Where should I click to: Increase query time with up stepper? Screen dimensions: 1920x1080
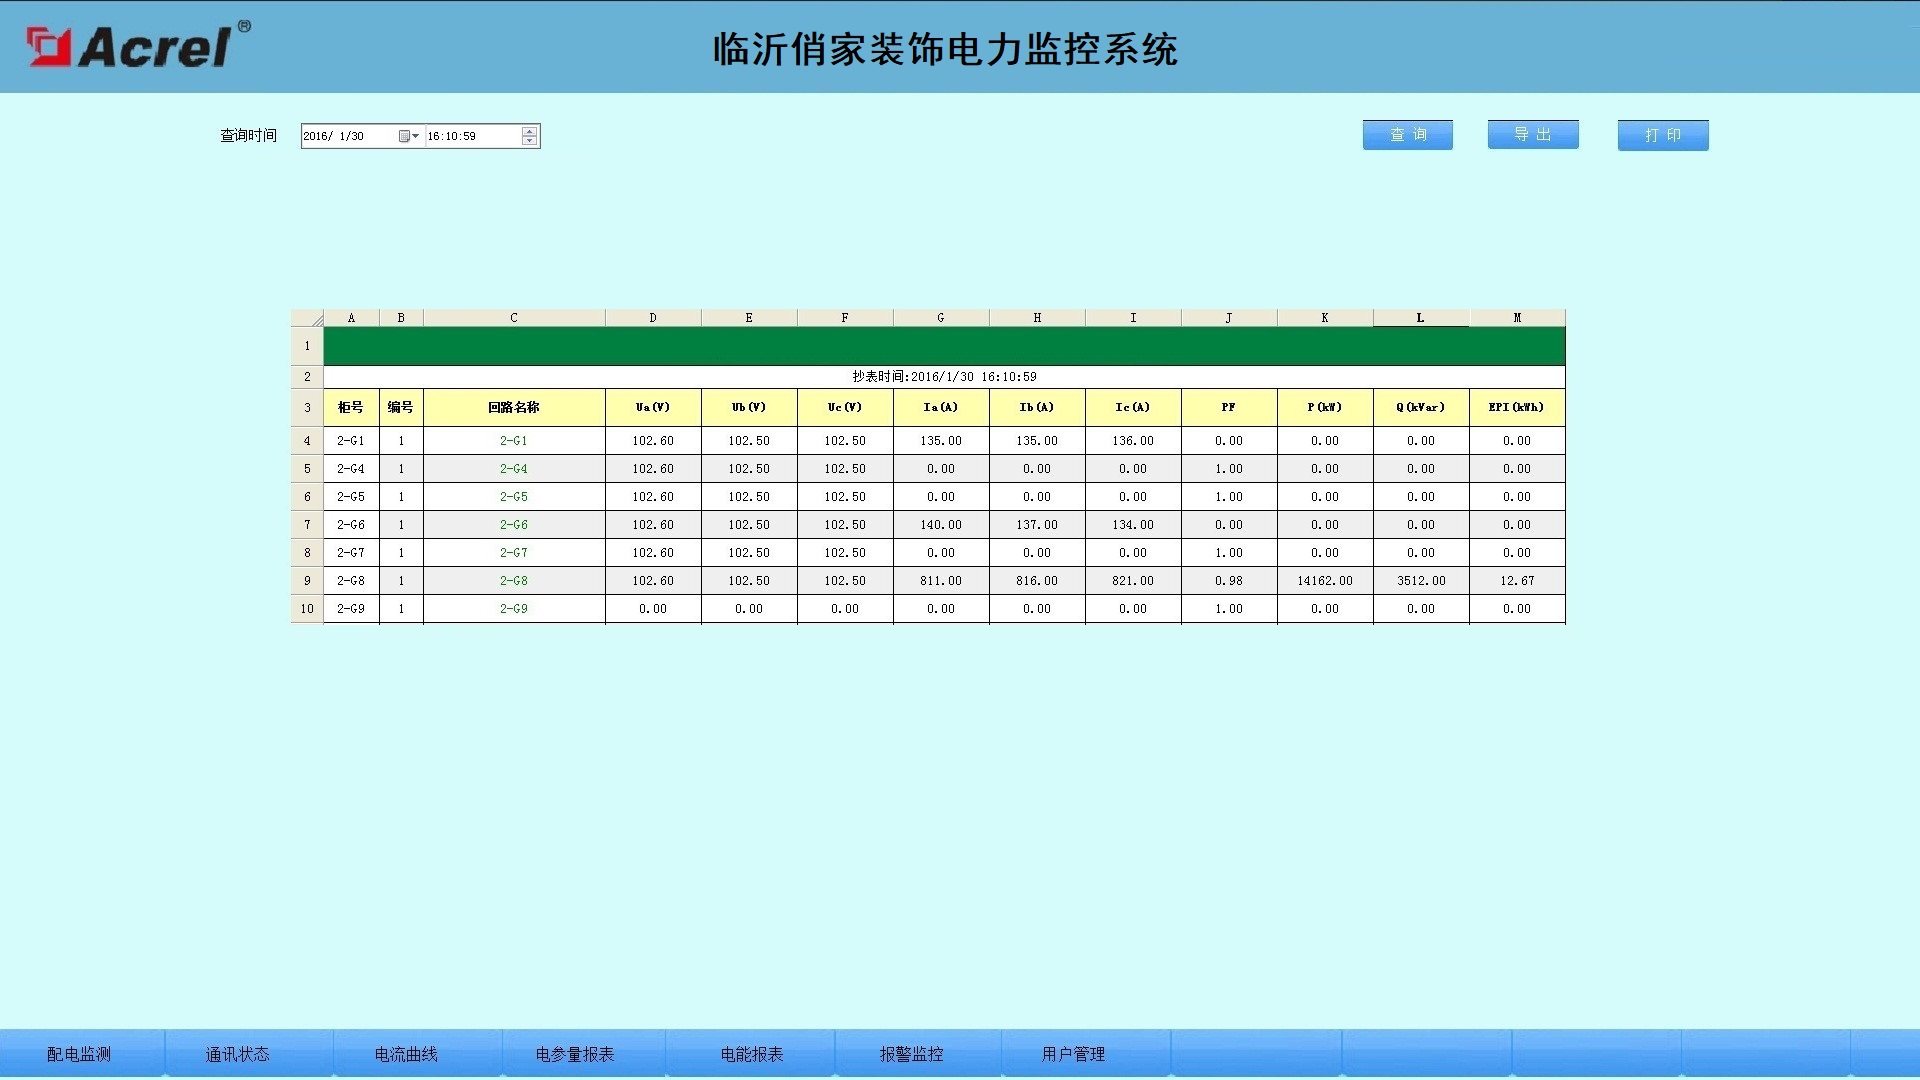tap(530, 131)
